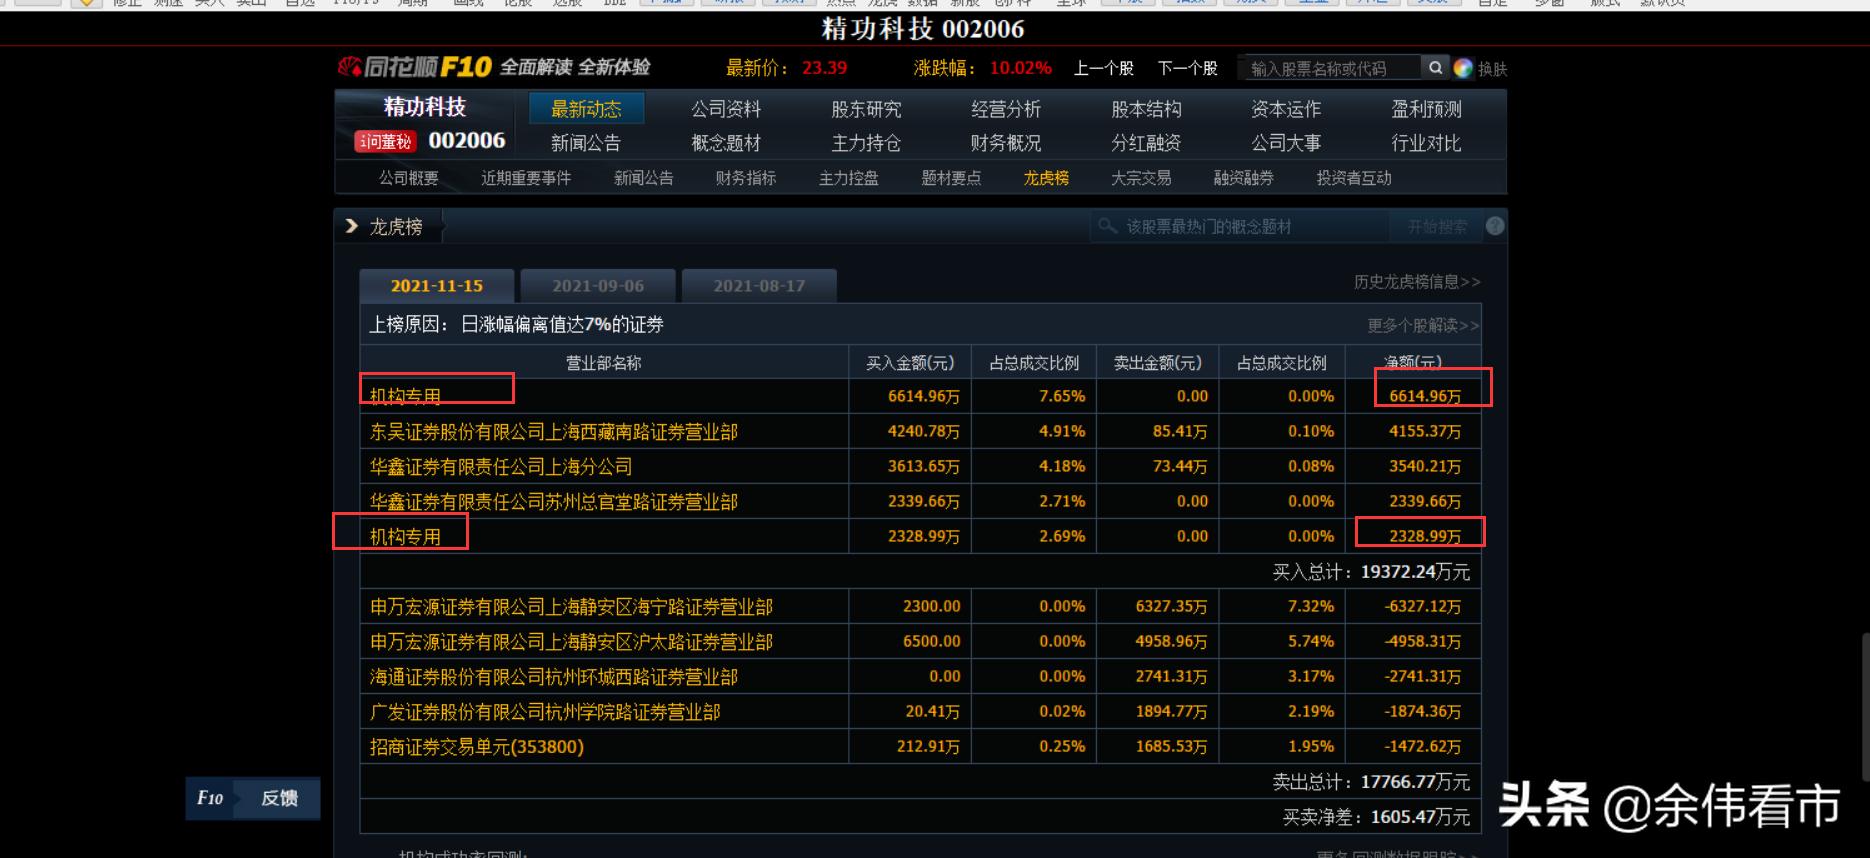Open 更多个股解读 link
The height and width of the screenshot is (858, 1870).
1423,325
